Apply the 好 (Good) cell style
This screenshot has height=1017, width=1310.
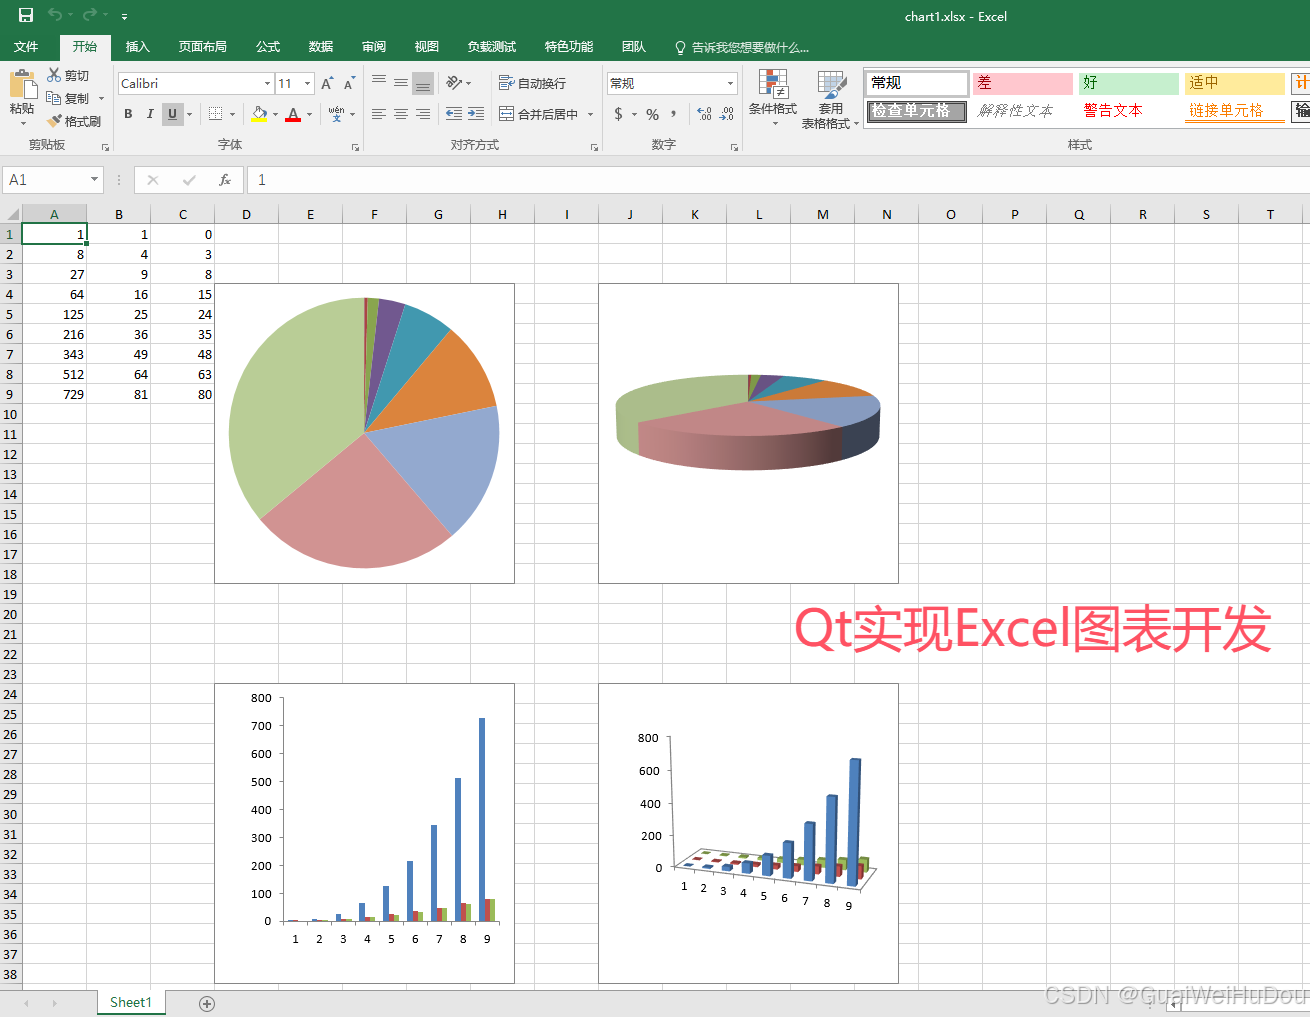1129,83
